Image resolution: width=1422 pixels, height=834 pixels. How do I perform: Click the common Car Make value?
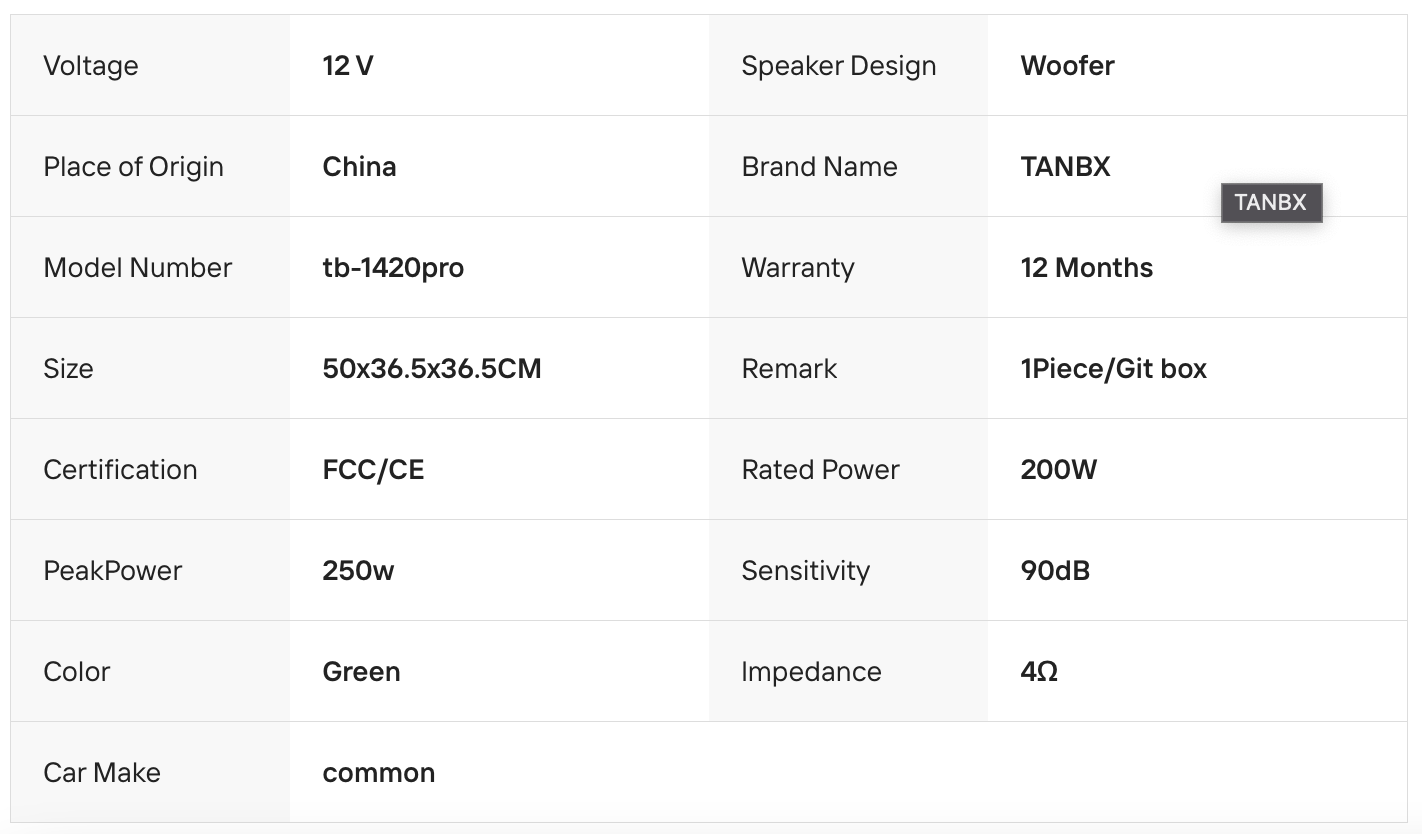(x=378, y=773)
